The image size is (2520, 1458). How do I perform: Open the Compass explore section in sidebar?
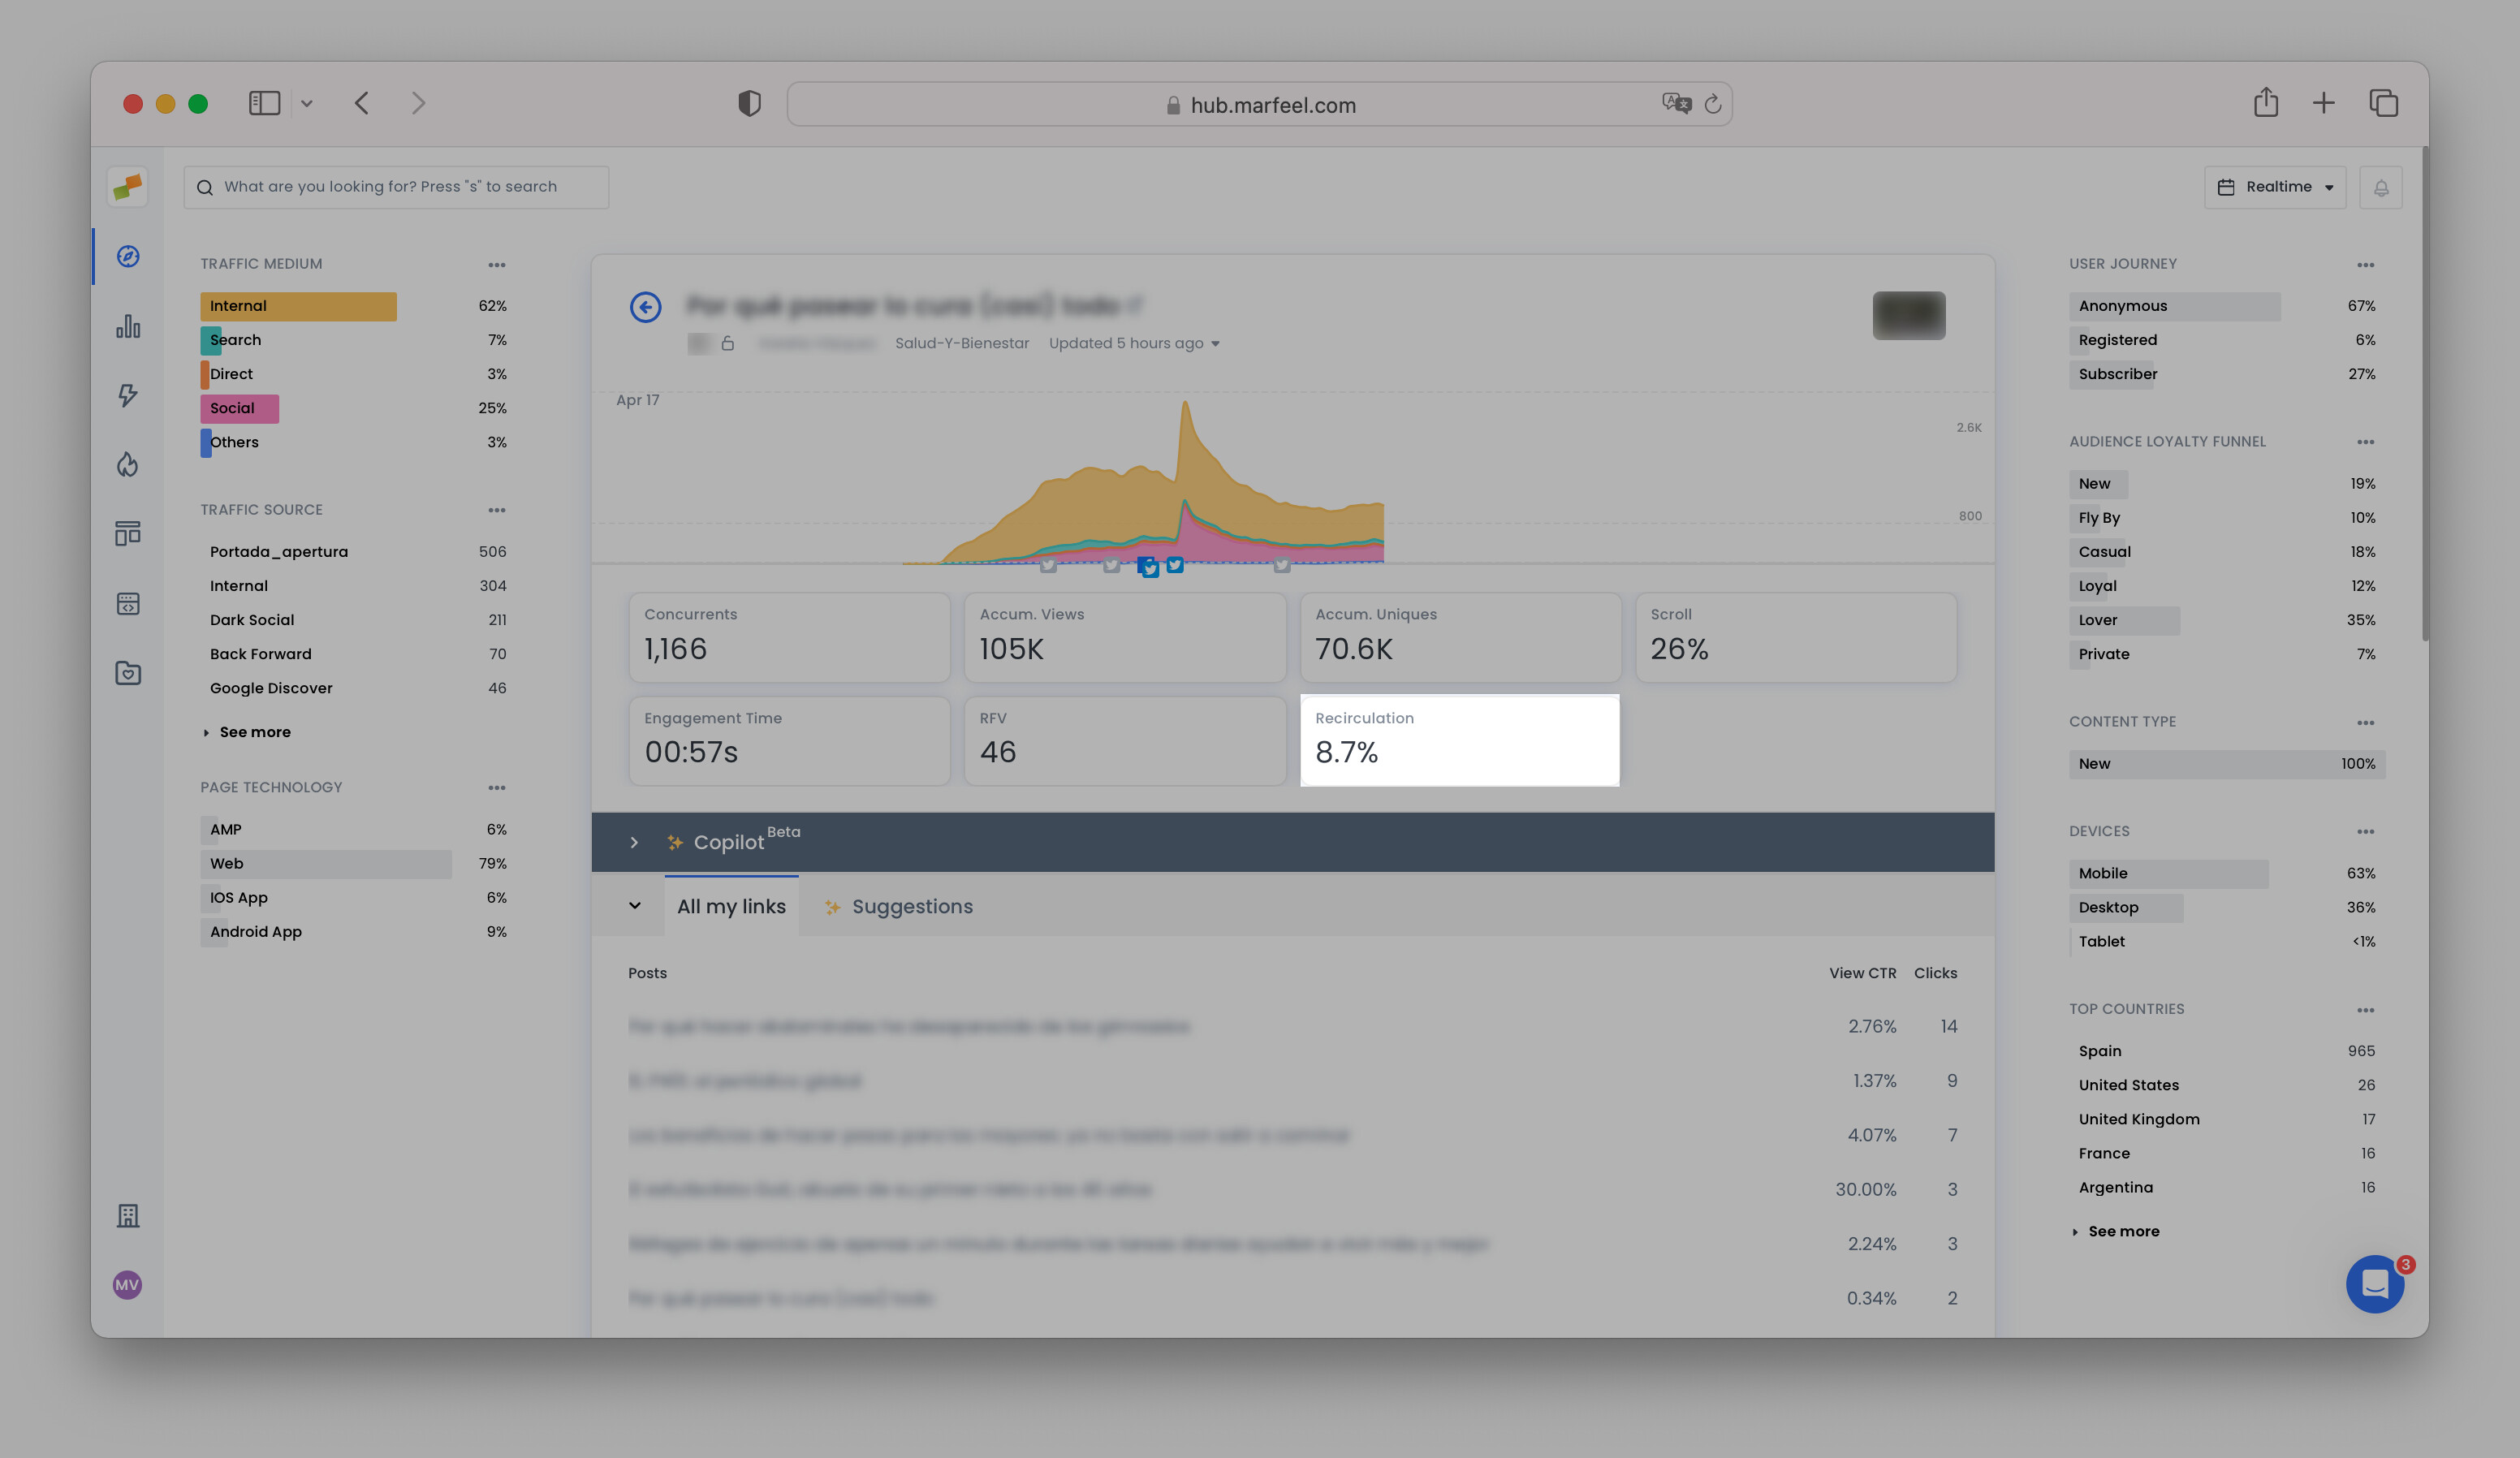(x=128, y=256)
